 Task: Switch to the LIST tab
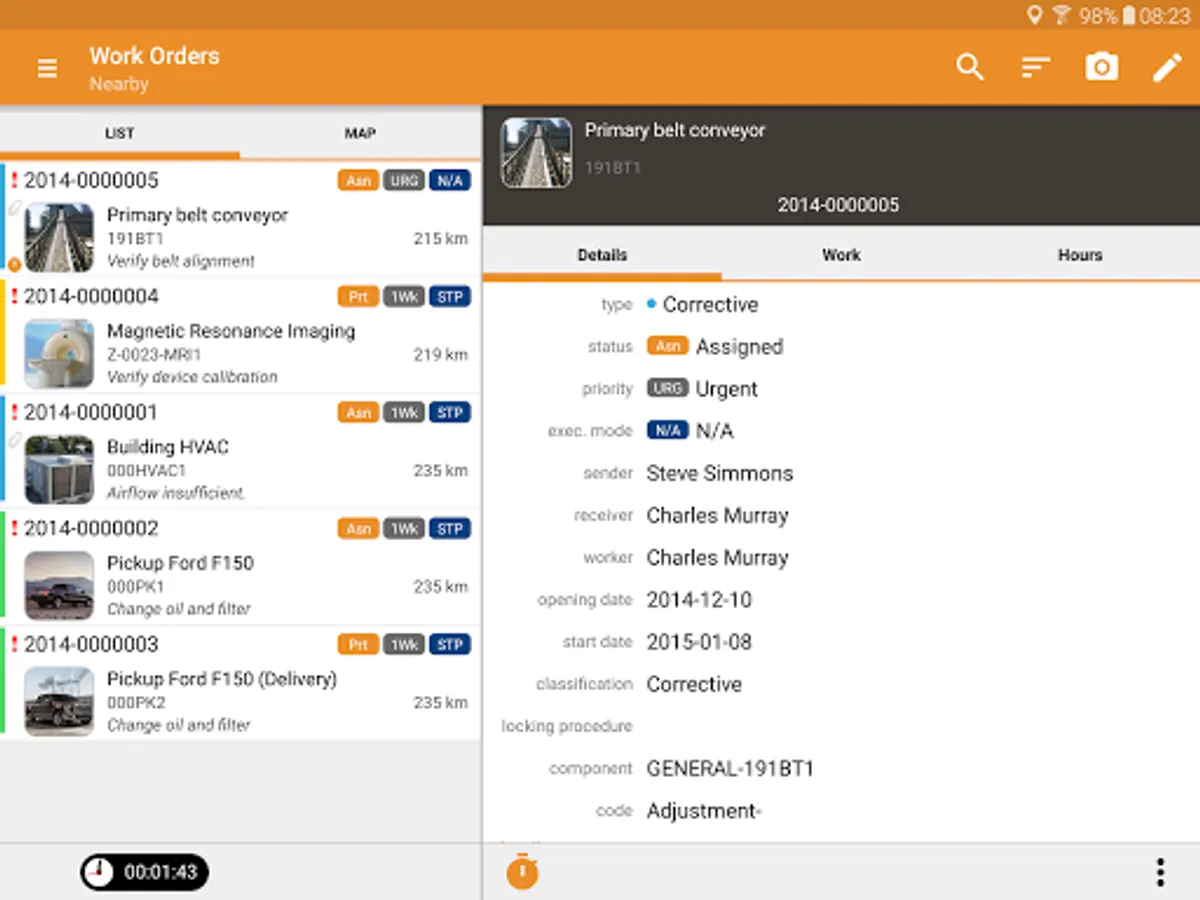(x=120, y=133)
